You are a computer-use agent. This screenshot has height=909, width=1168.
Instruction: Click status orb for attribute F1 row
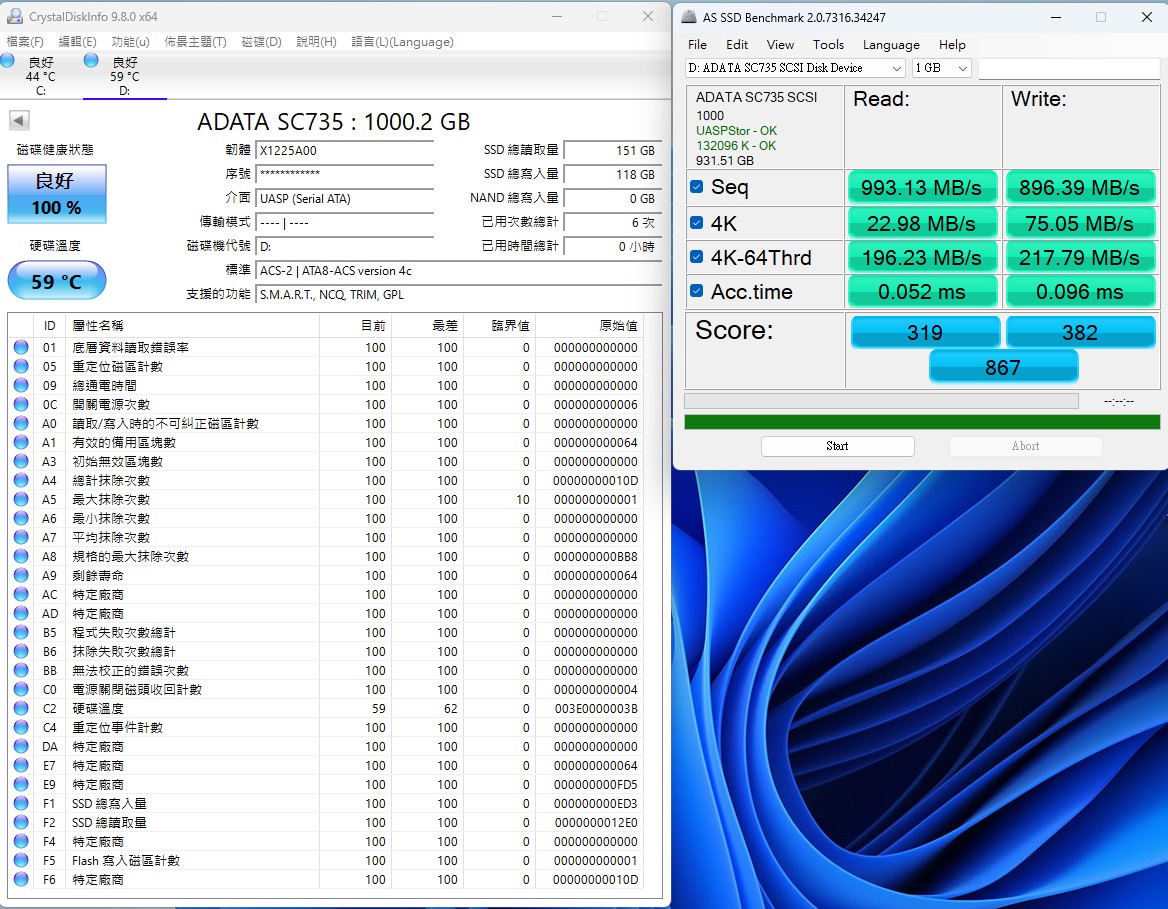[21, 803]
